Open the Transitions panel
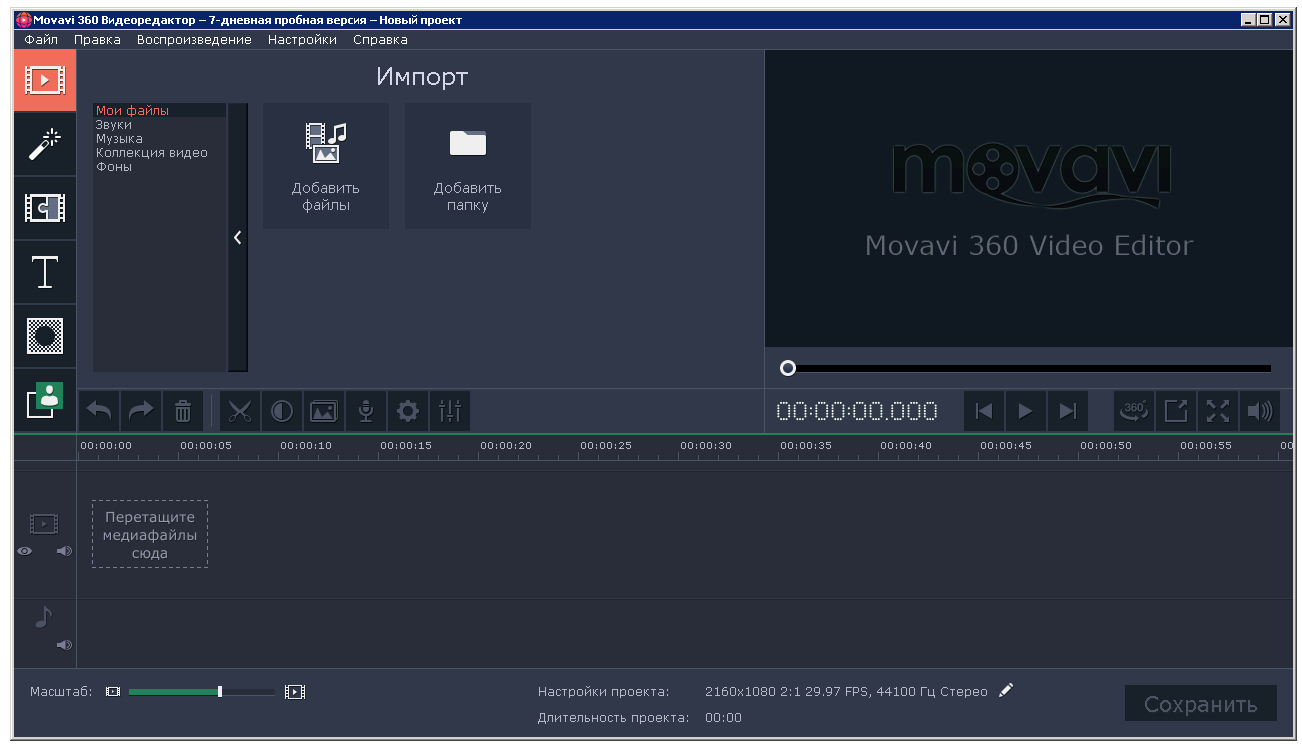The image size is (1302, 747). (x=44, y=208)
